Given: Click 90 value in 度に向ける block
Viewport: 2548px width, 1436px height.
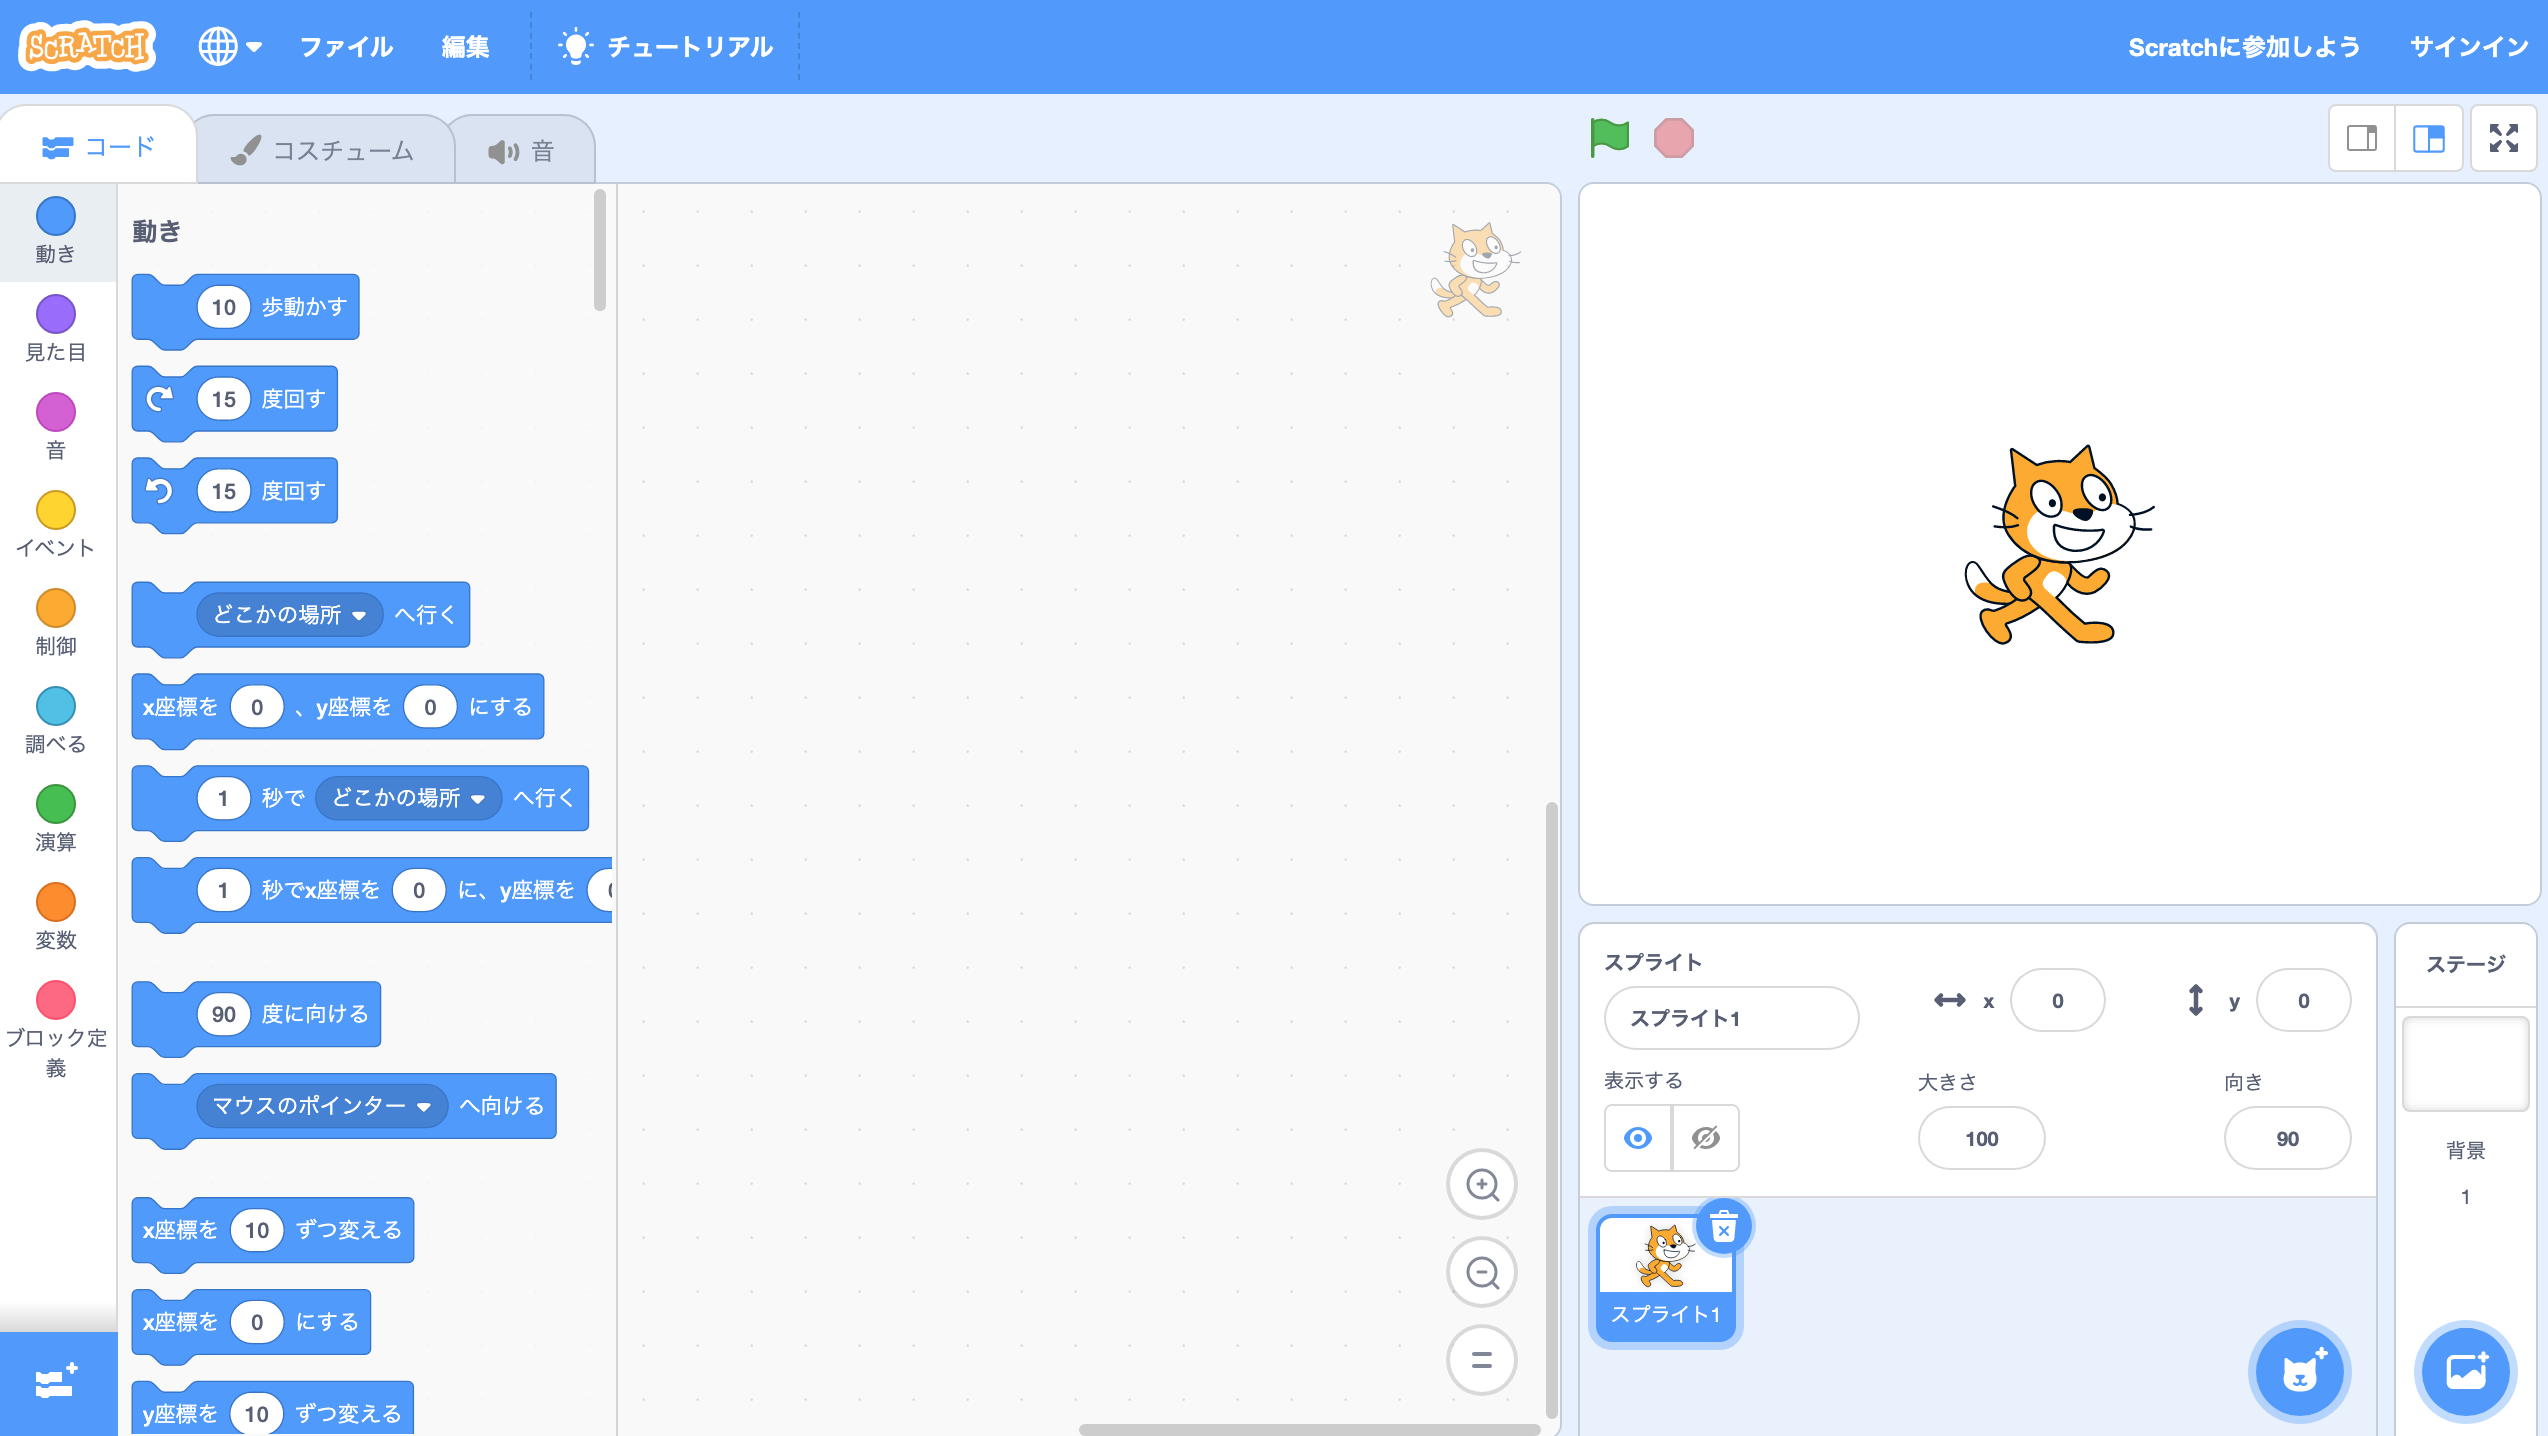Looking at the screenshot, I should pyautogui.click(x=224, y=1014).
